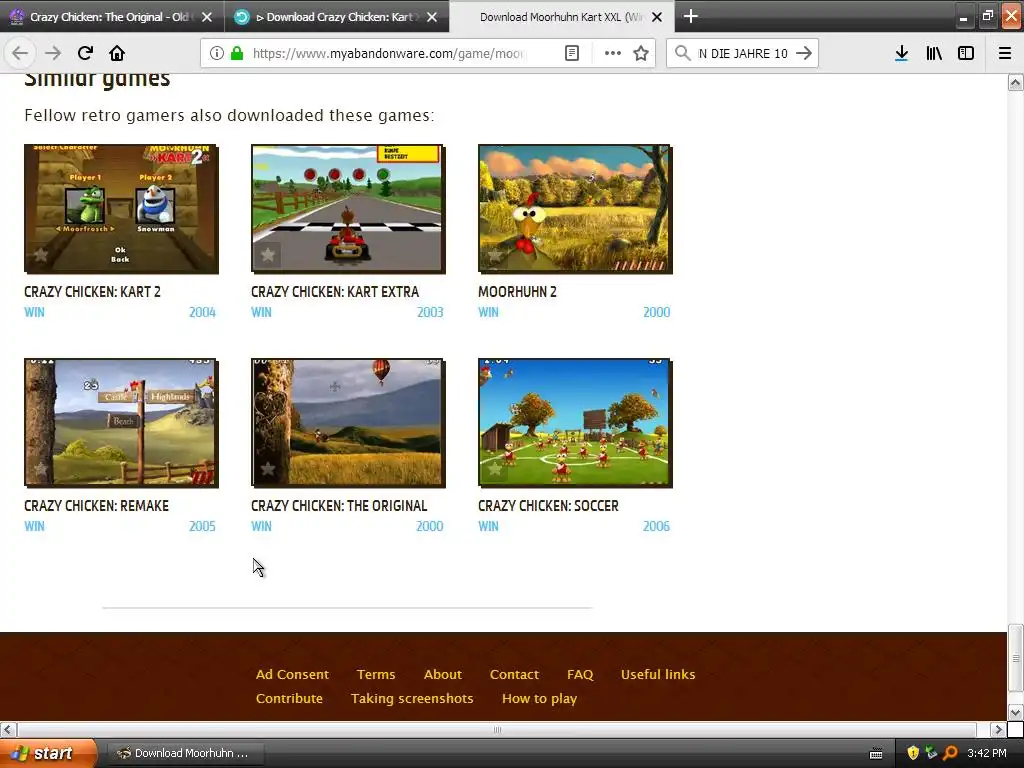This screenshot has height=768, width=1024.
Task: Open the Contribute footer link
Action: pyautogui.click(x=289, y=699)
